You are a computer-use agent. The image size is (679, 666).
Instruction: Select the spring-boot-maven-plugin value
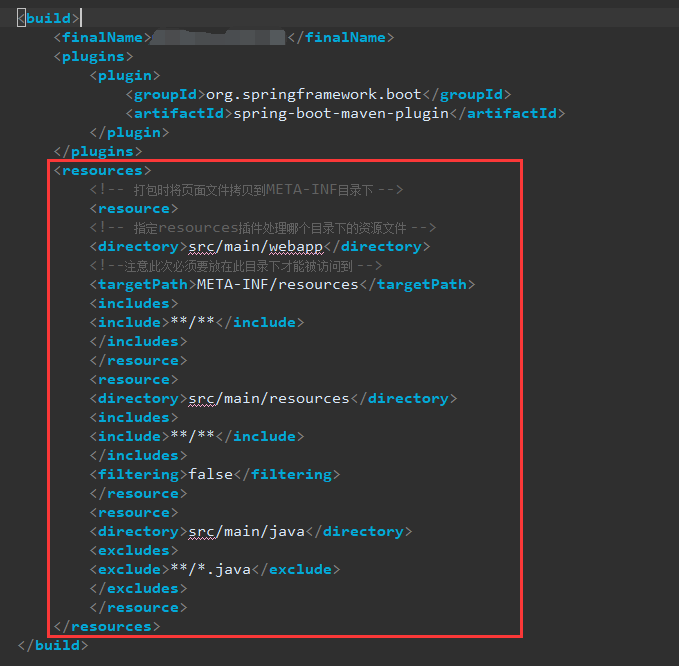(x=341, y=113)
